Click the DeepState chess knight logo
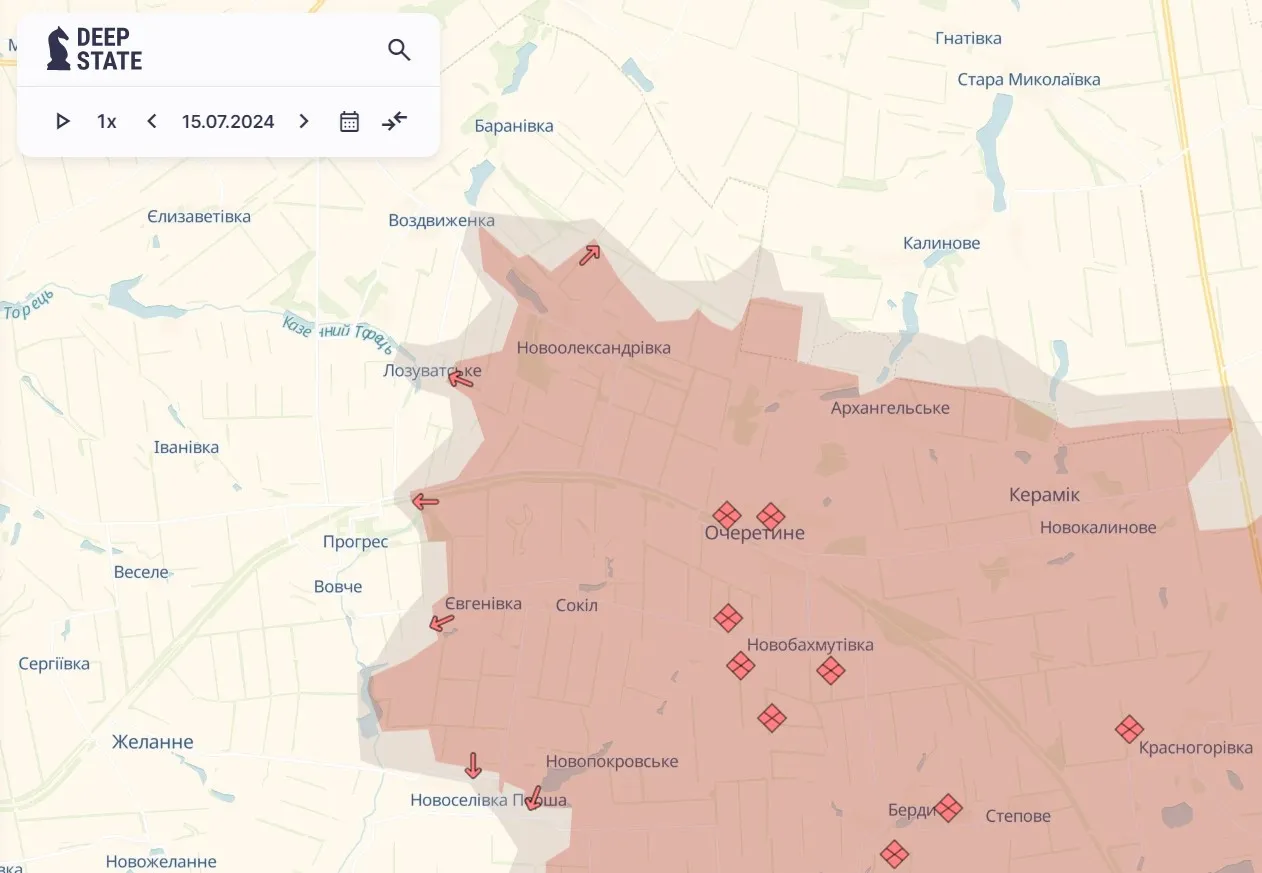 coord(60,46)
